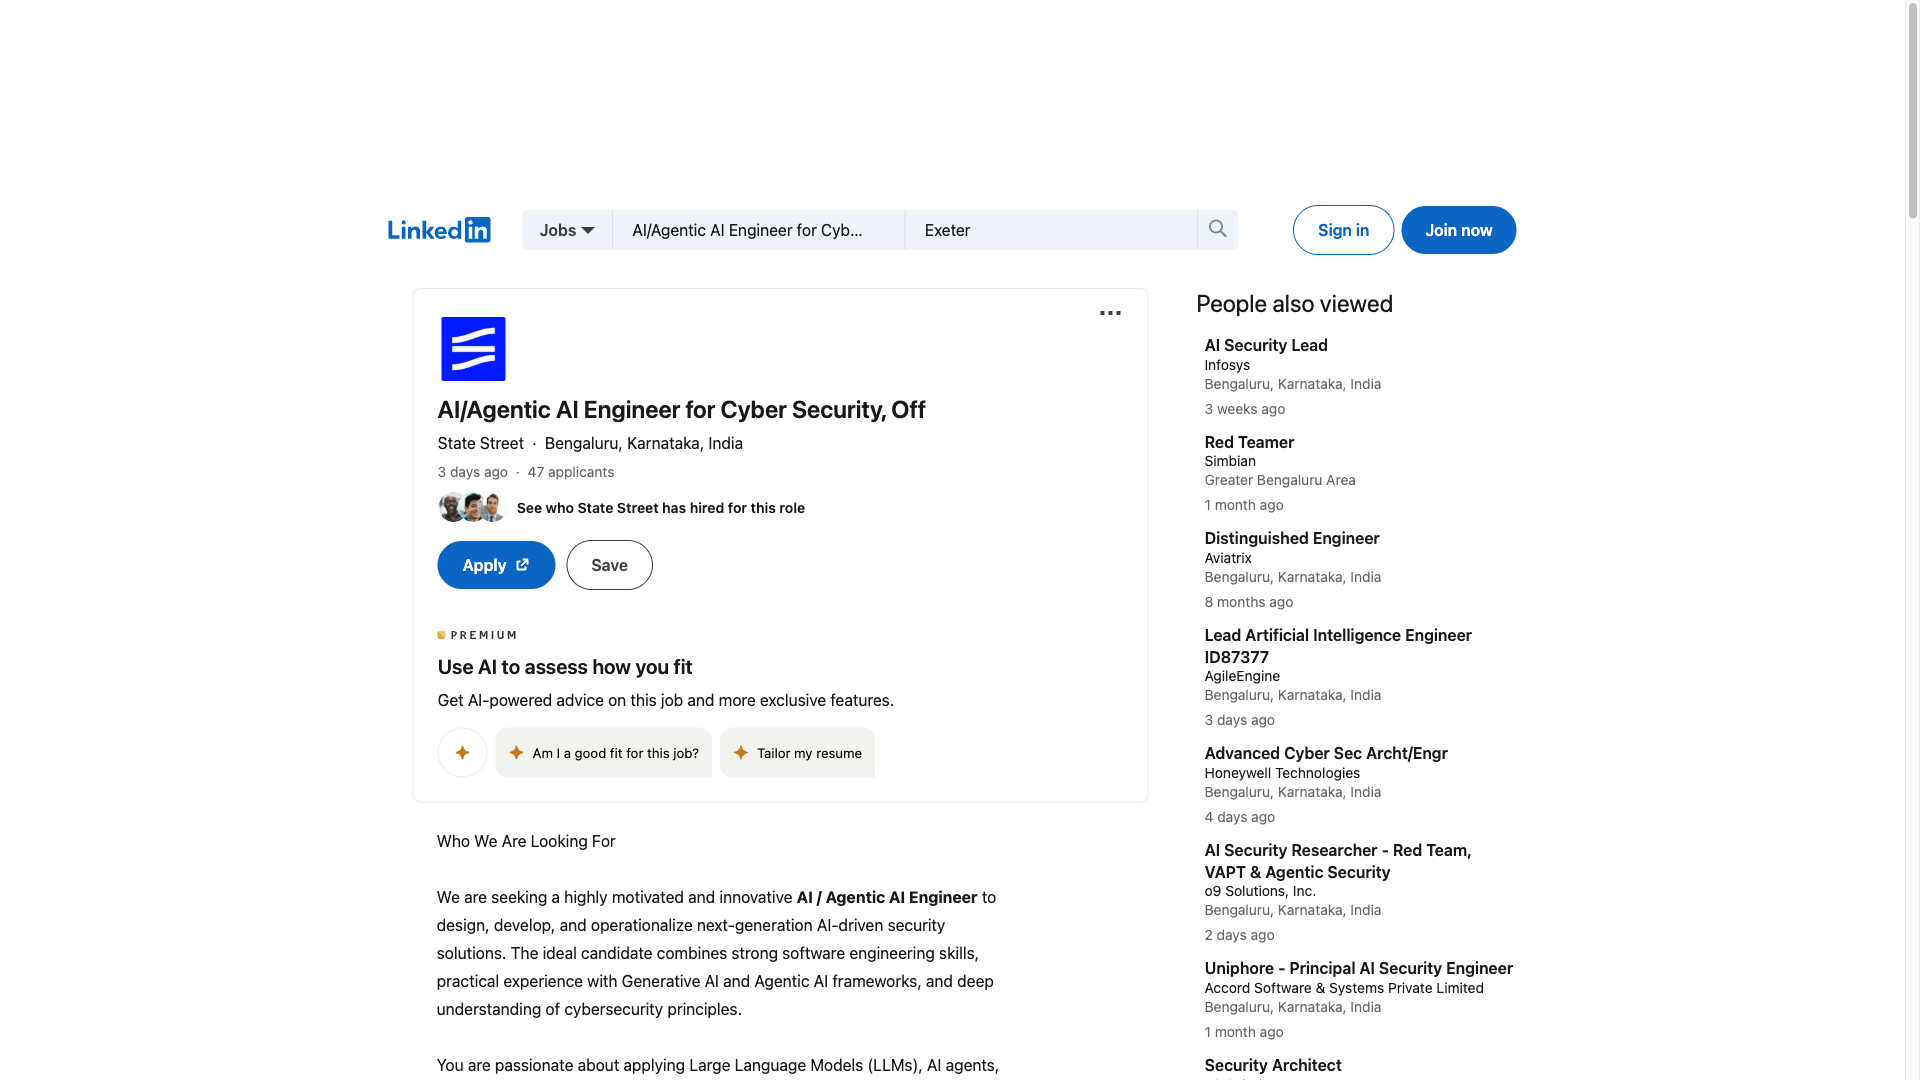Click Tailor my resume chip

click(x=797, y=753)
